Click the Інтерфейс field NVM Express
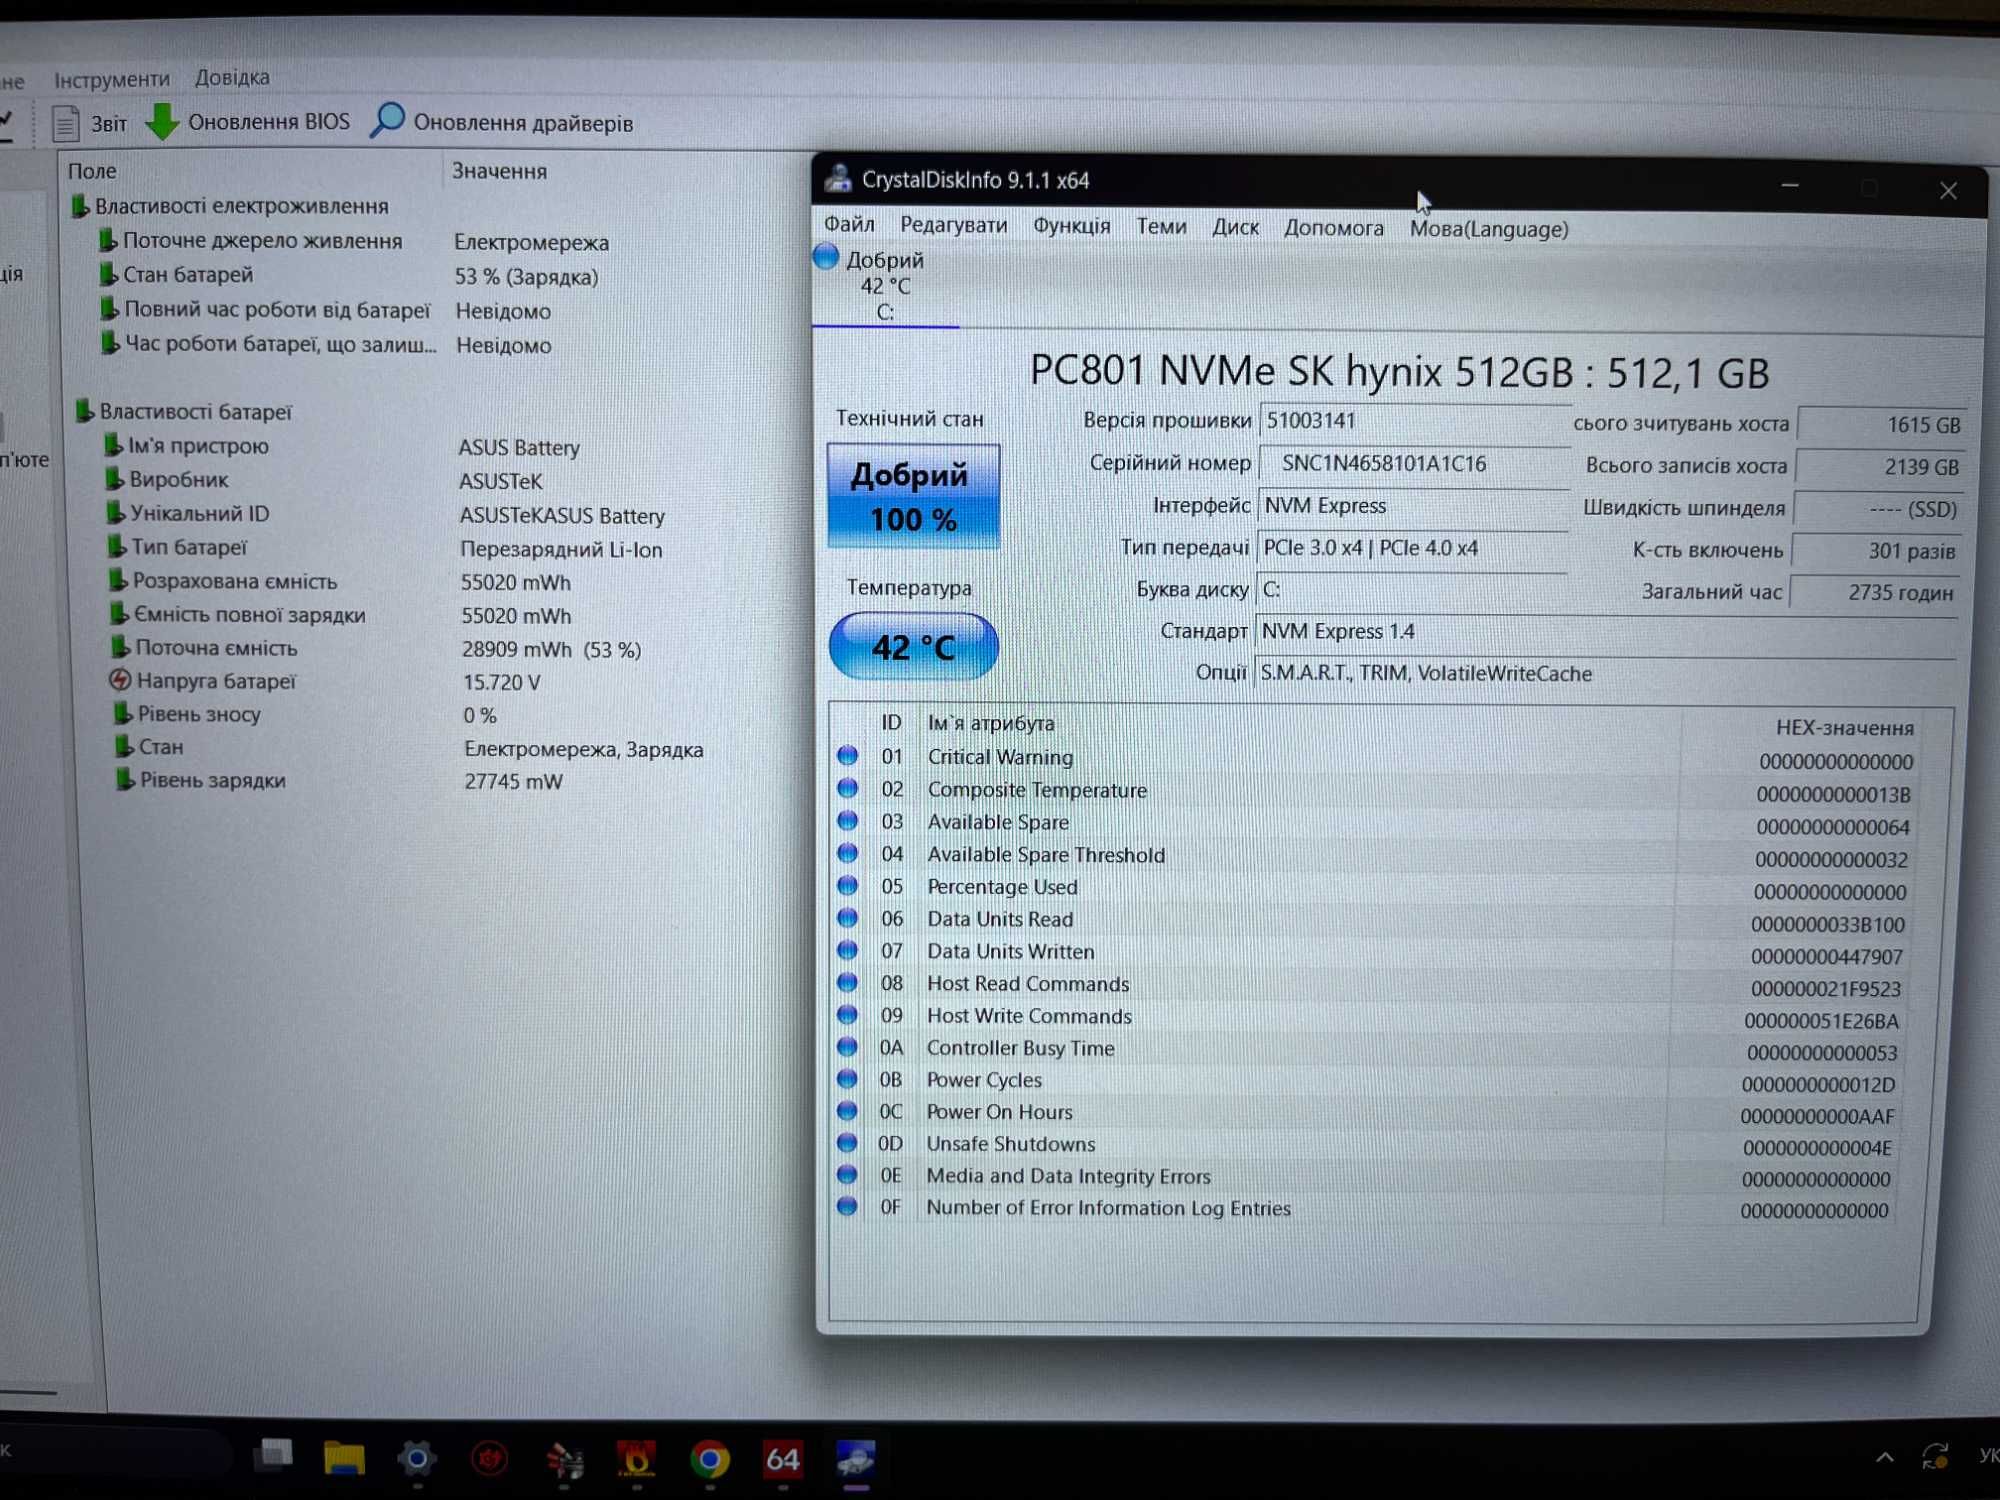 point(1413,506)
